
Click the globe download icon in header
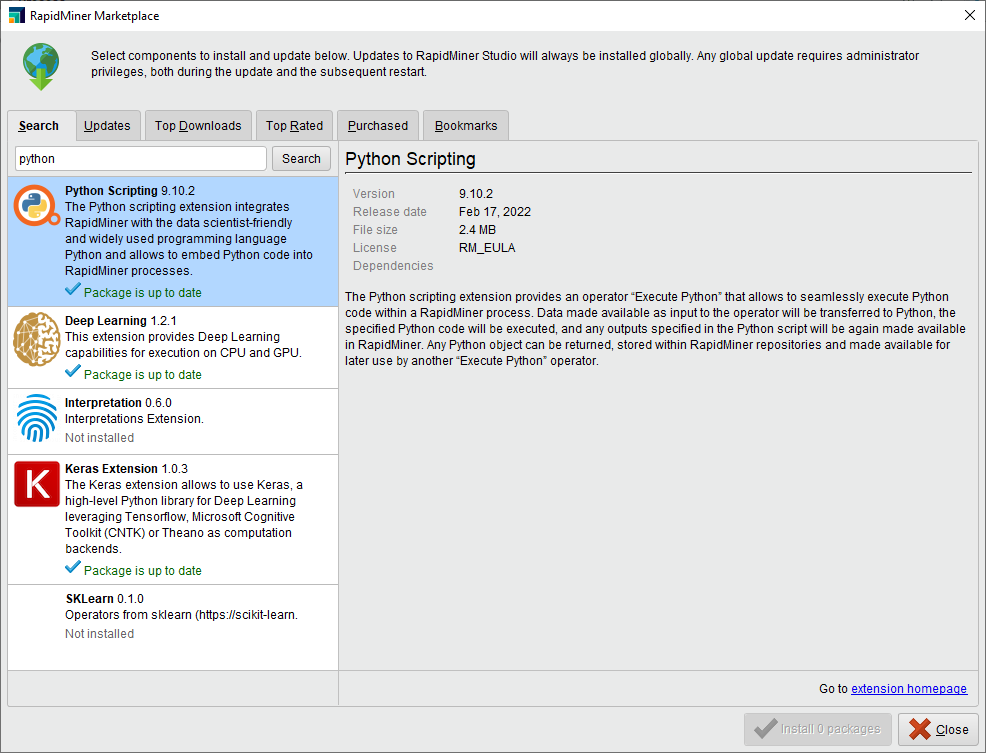coord(41,67)
